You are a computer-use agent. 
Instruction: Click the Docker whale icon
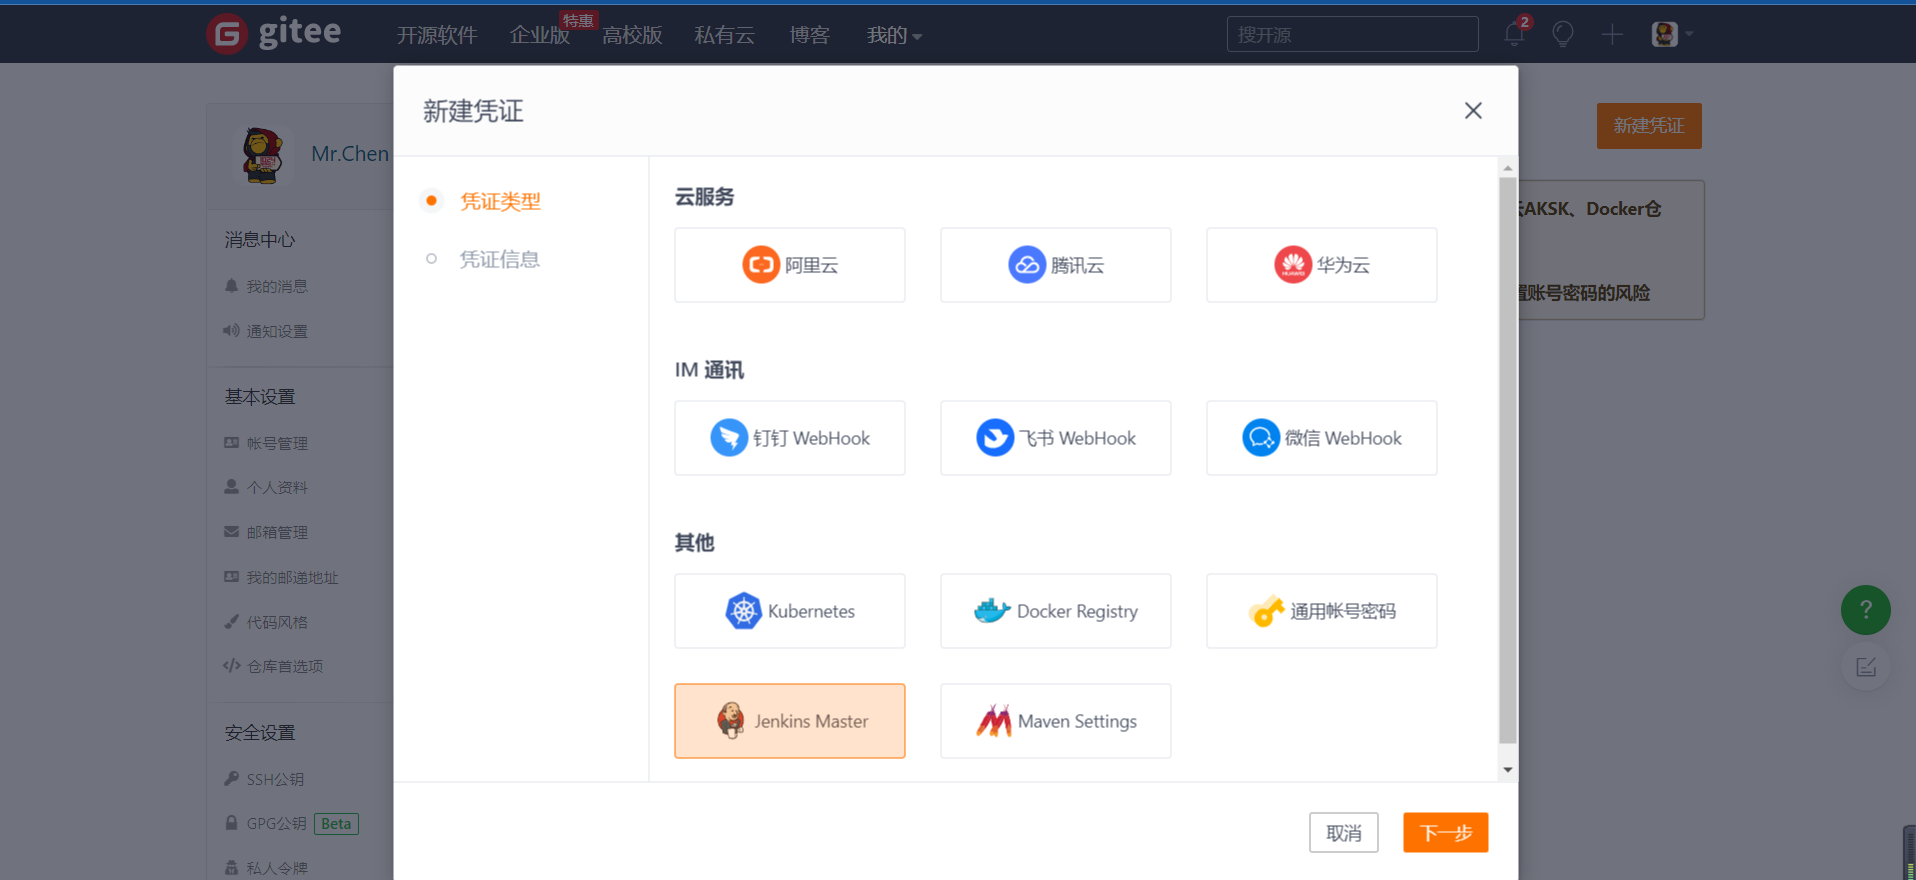tap(992, 611)
